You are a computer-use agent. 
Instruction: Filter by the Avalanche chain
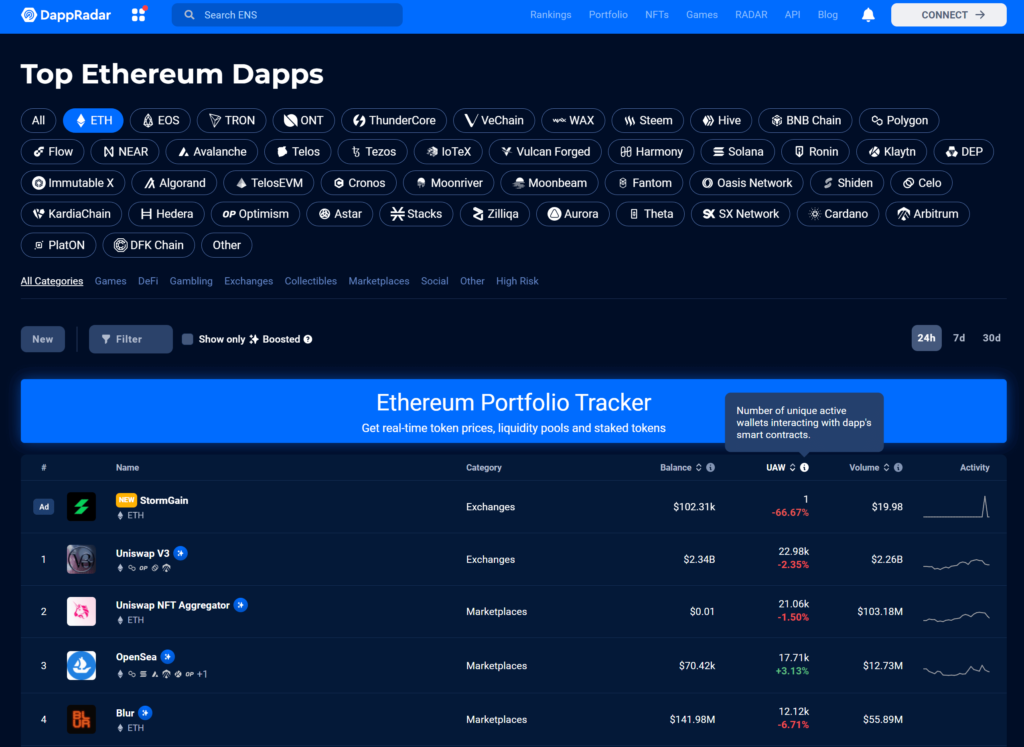(x=212, y=151)
